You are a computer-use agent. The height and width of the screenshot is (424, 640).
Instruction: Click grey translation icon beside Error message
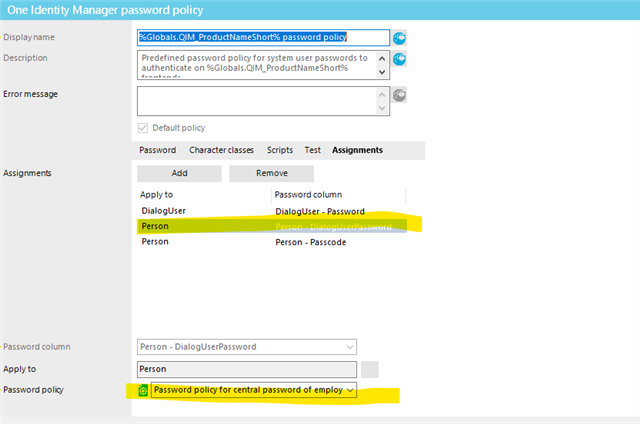pos(399,95)
